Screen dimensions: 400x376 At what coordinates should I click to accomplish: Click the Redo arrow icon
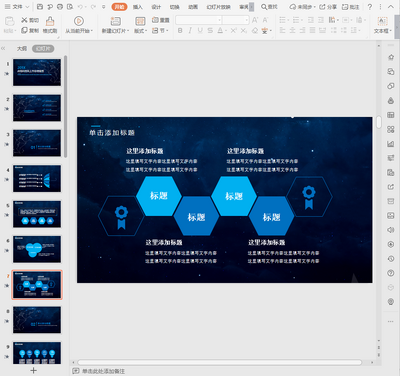click(x=93, y=7)
